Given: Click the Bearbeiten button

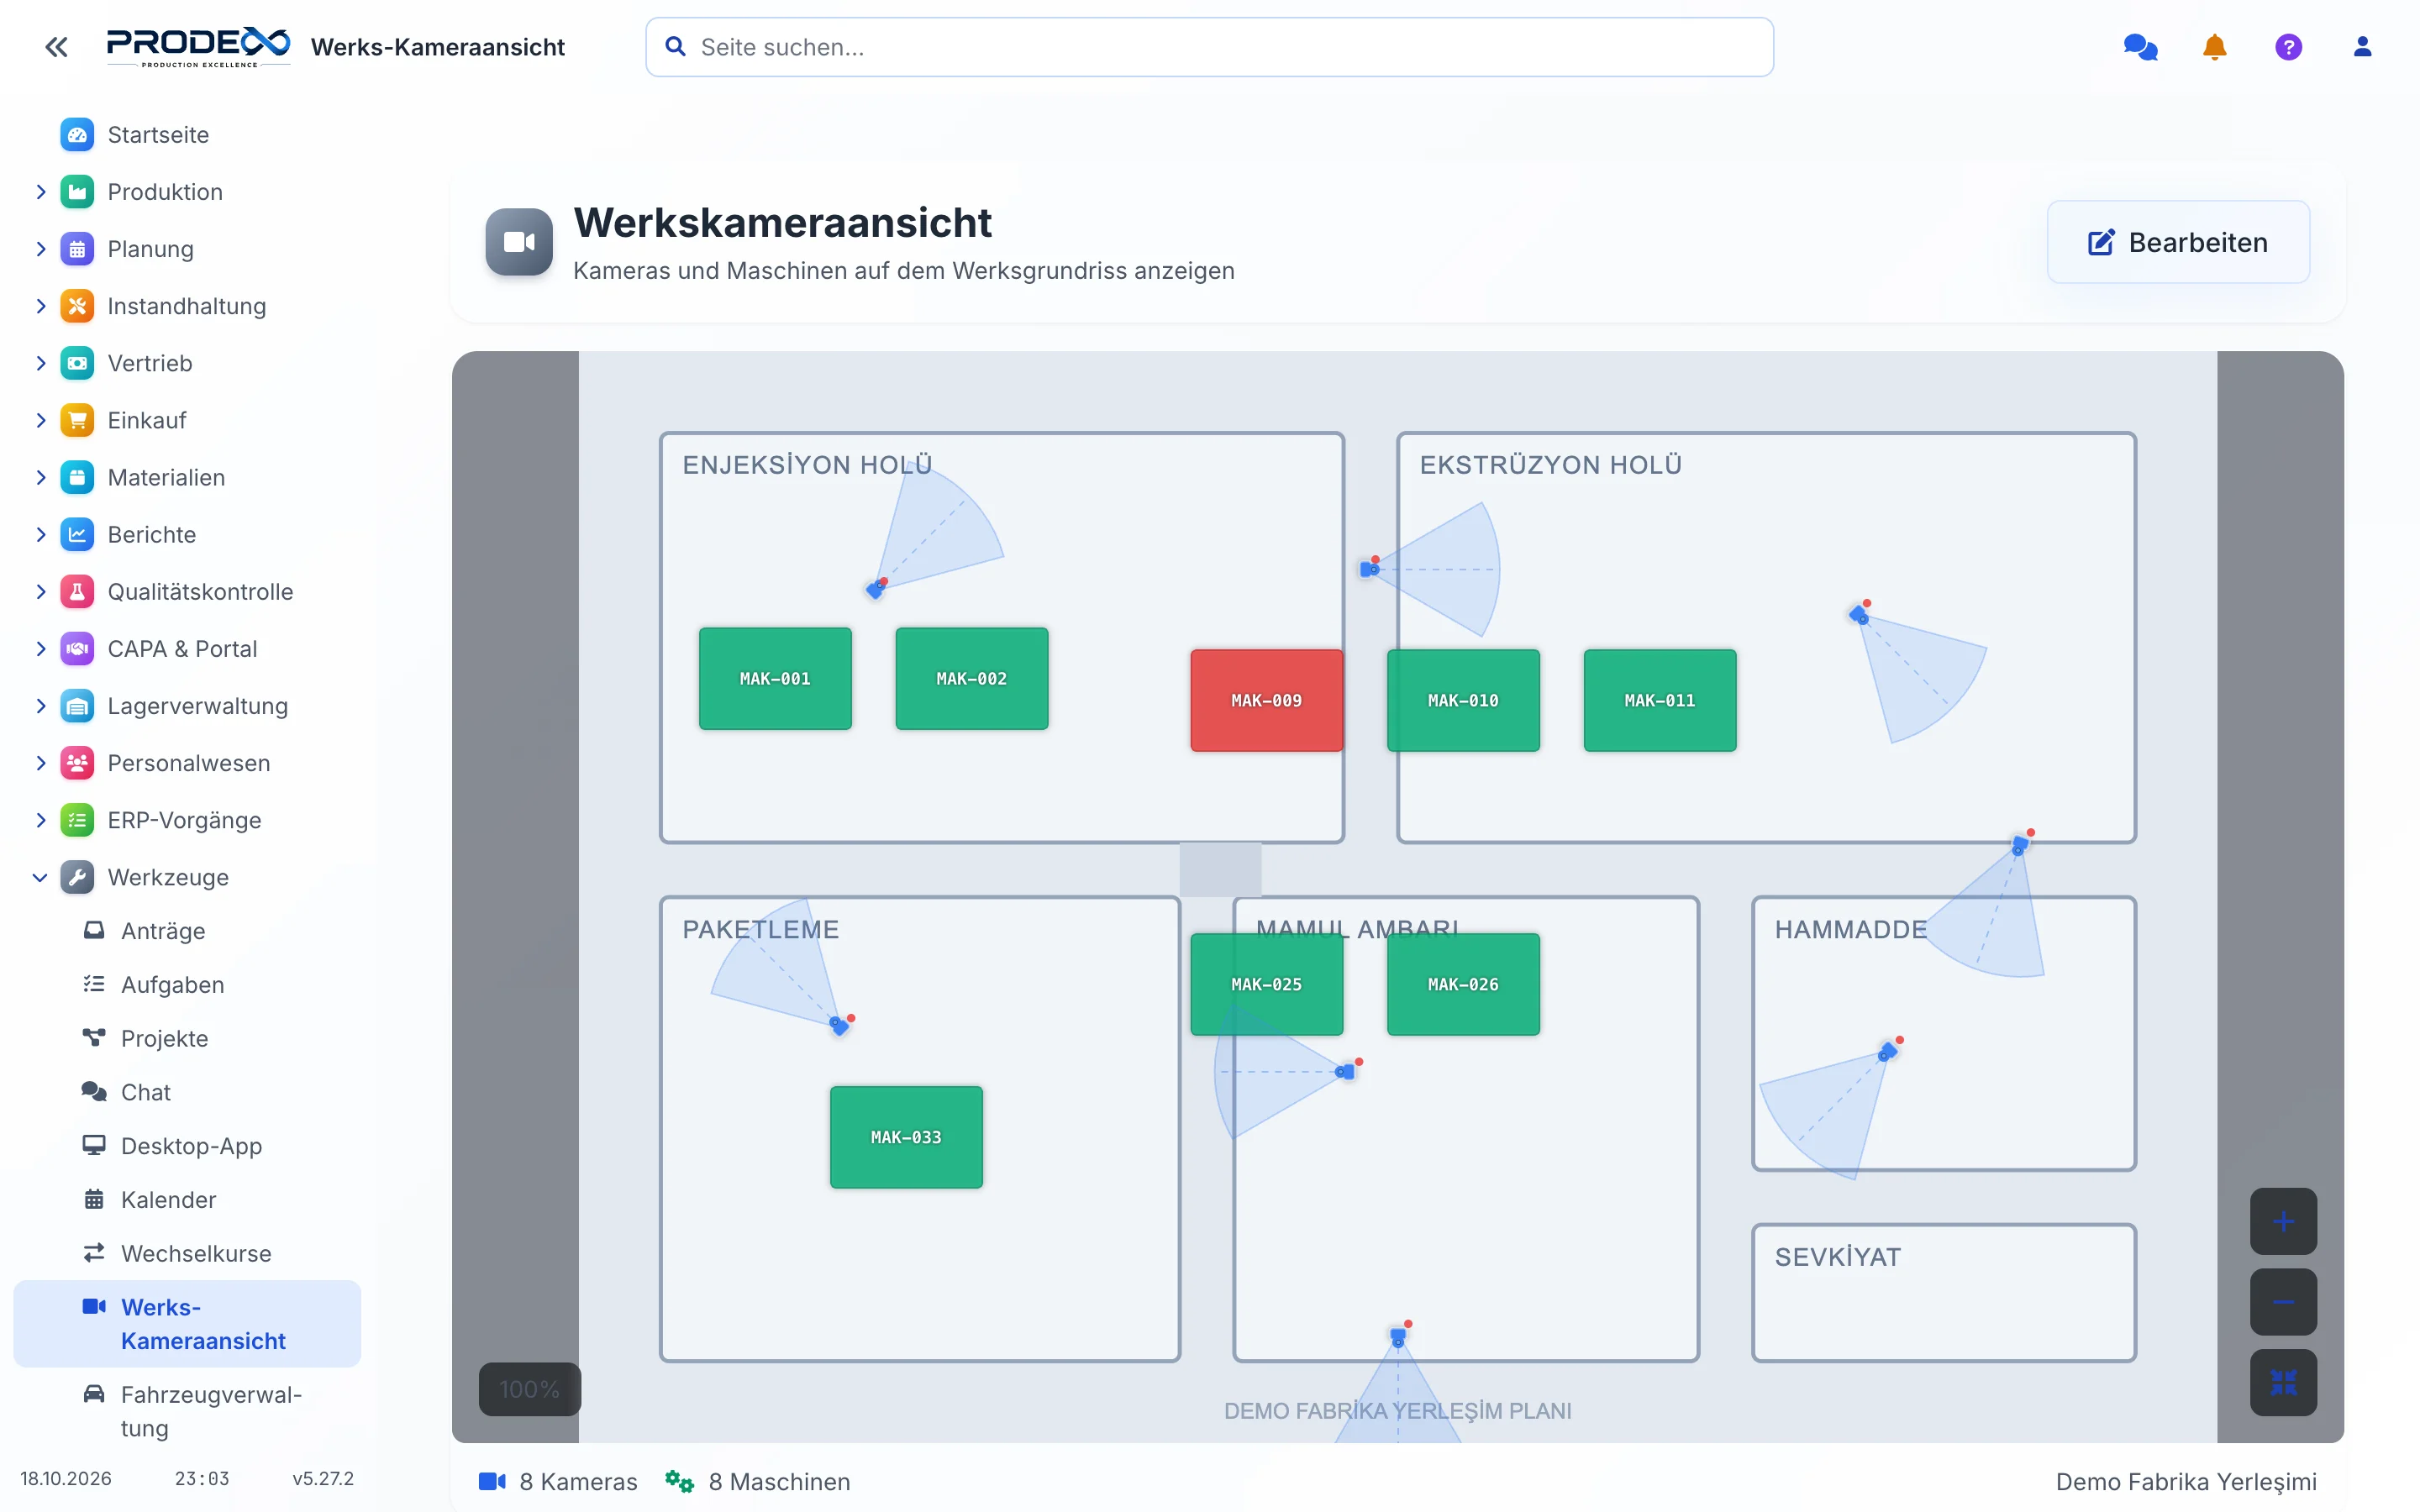Looking at the screenshot, I should coord(2178,242).
